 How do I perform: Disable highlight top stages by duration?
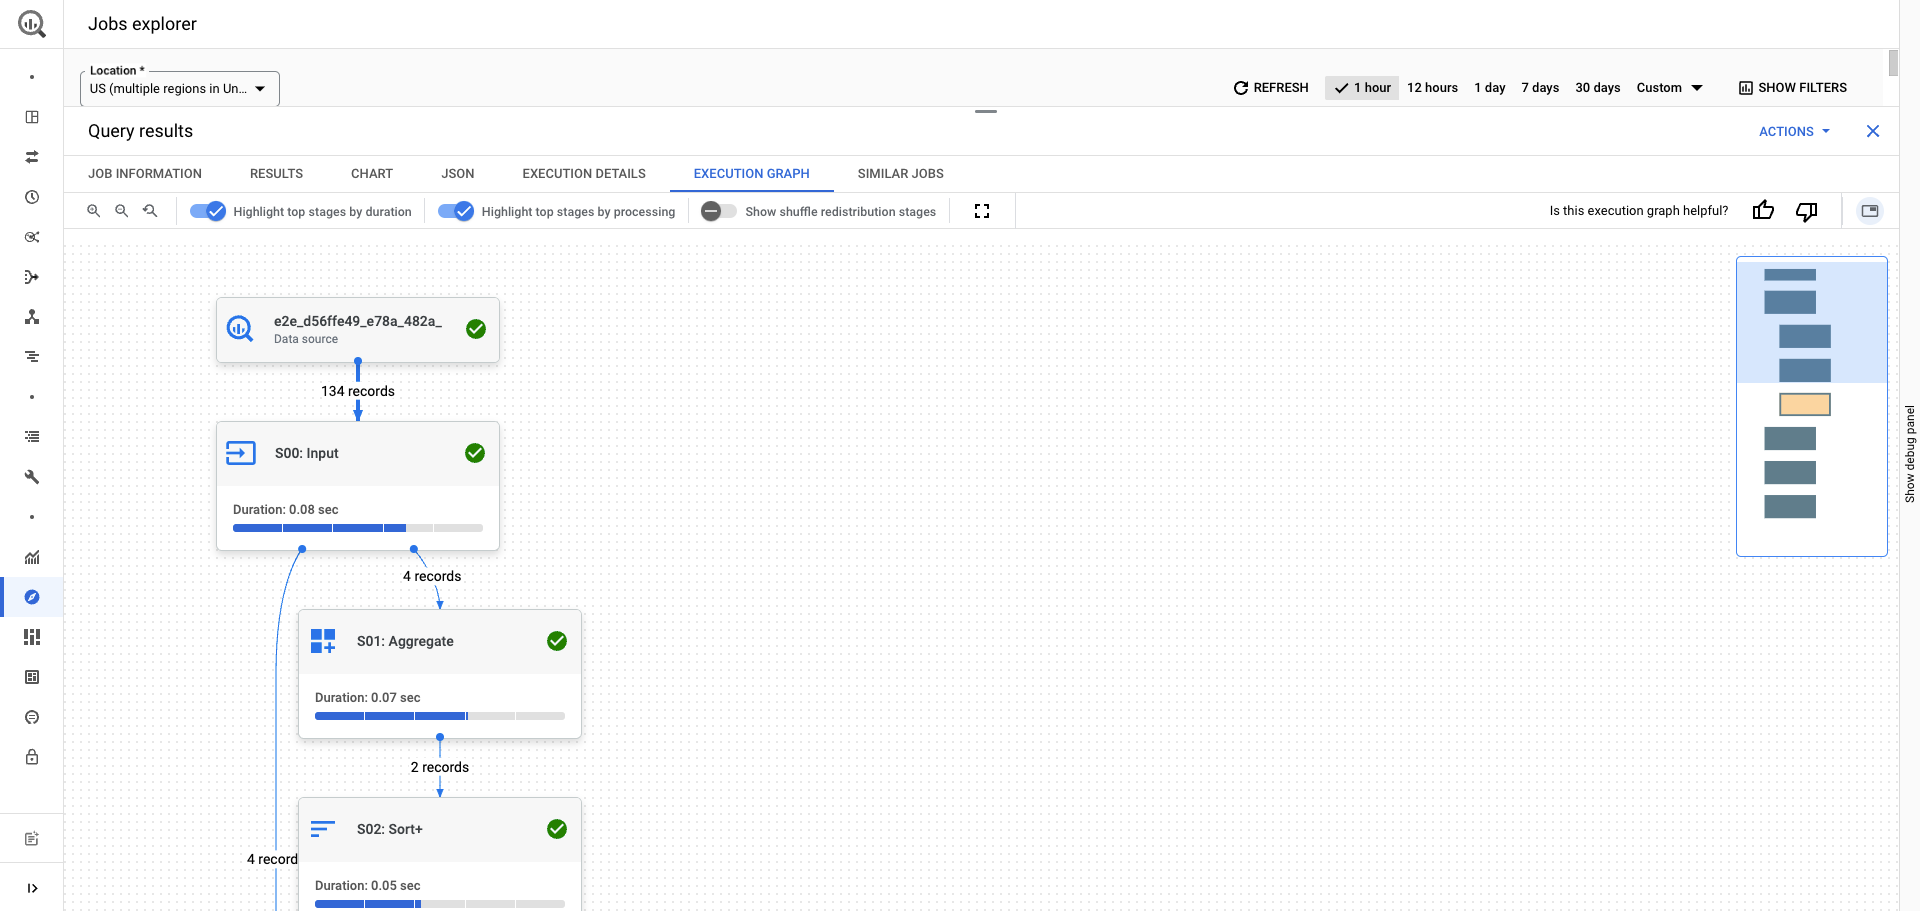[x=208, y=211]
